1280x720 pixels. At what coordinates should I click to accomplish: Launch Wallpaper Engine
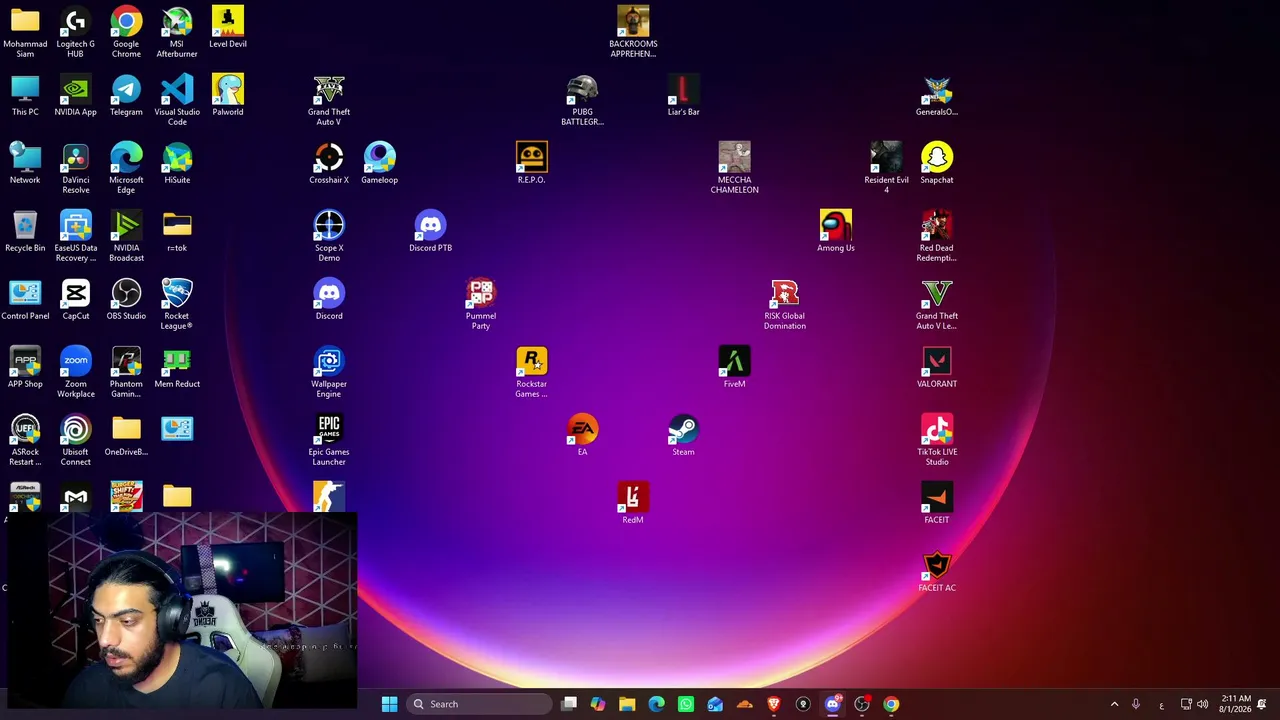[x=329, y=372]
